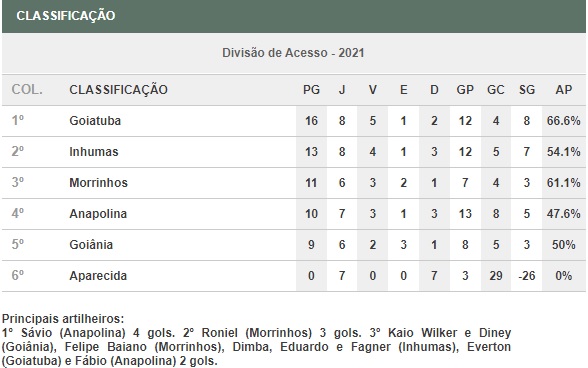Screen dimensions: 588x368
Task: Click Anapolina's 13 goals scored cell
Action: [465, 214]
